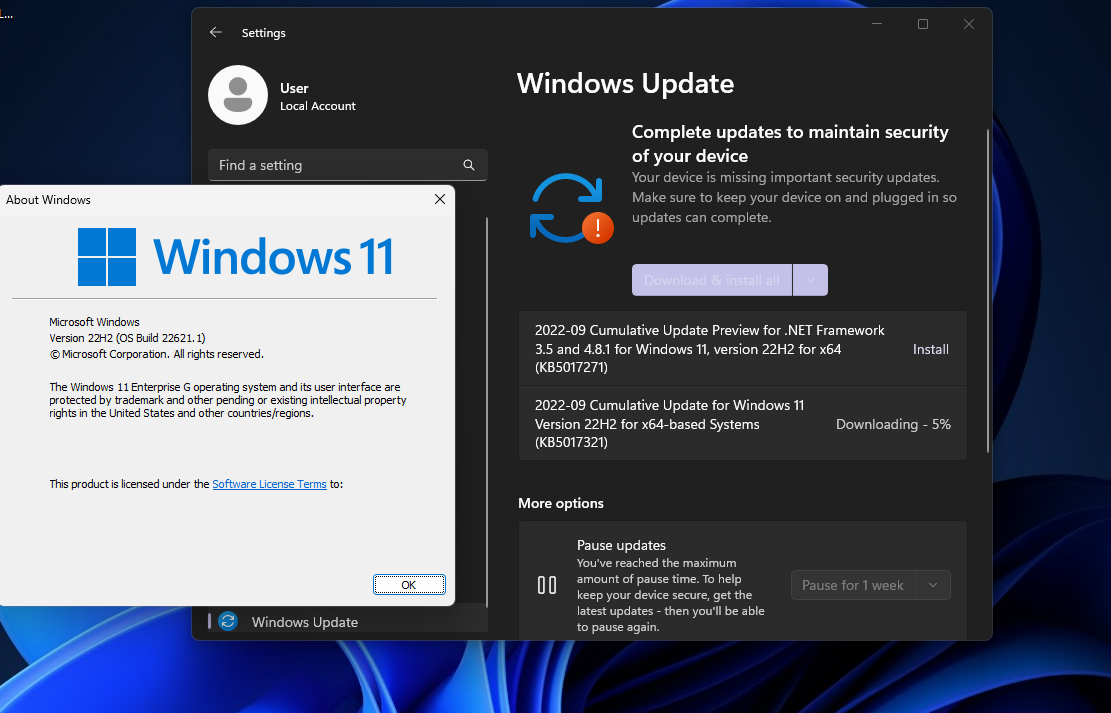Click the Pause updates heading
1111x713 pixels.
621,545
